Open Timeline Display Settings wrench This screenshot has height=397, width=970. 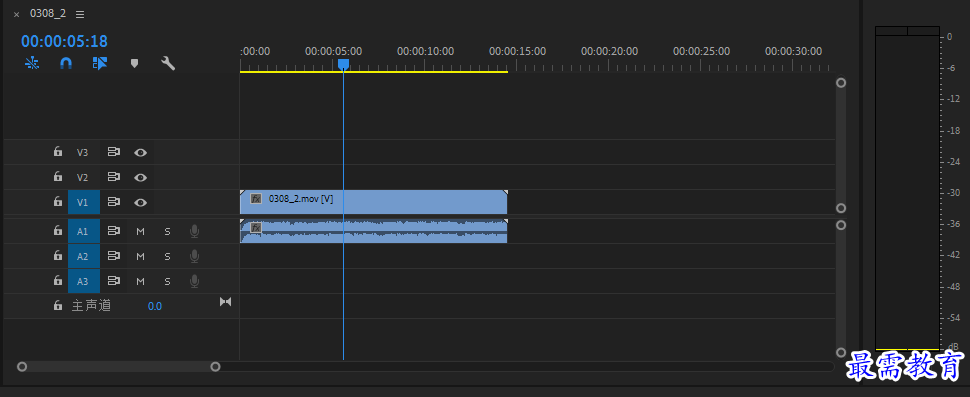[168, 63]
